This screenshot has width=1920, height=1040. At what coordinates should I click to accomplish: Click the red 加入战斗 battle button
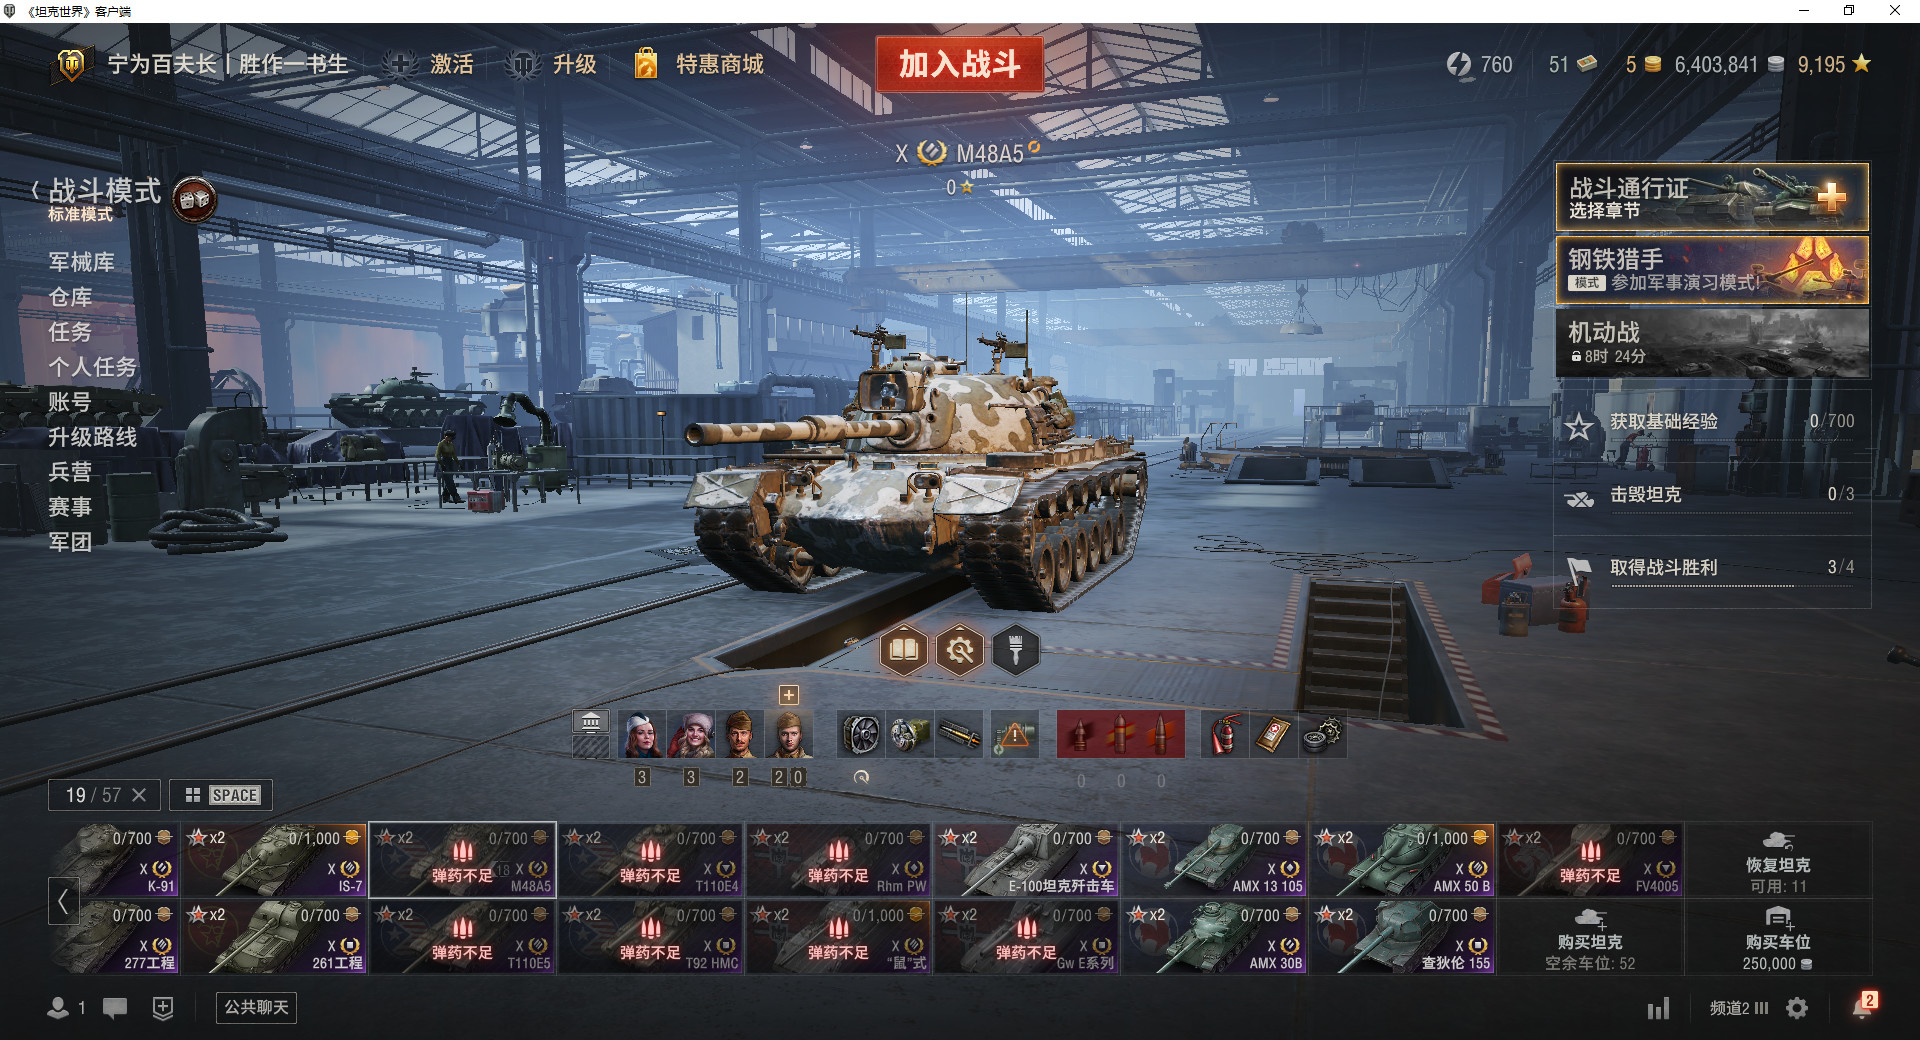click(x=960, y=65)
